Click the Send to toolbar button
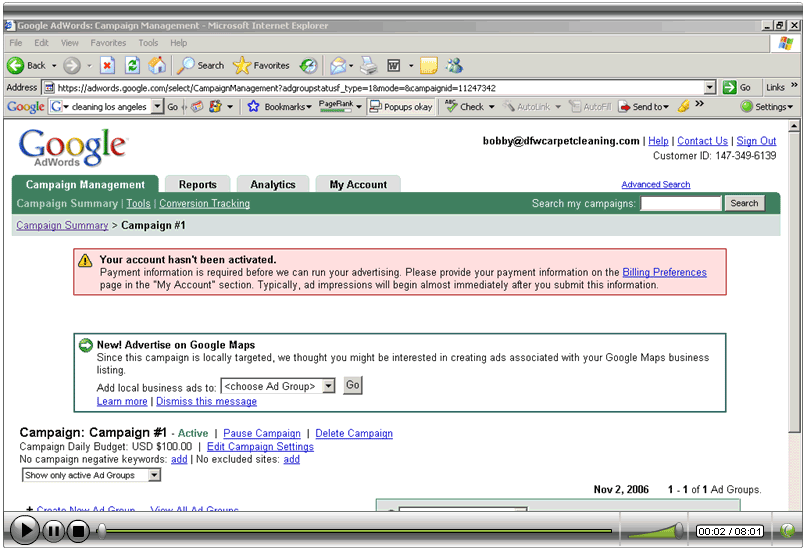 [x=644, y=107]
